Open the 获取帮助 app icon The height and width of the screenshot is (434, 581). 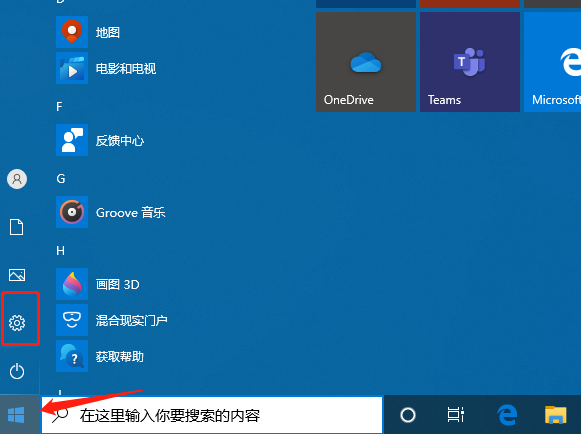tap(72, 356)
